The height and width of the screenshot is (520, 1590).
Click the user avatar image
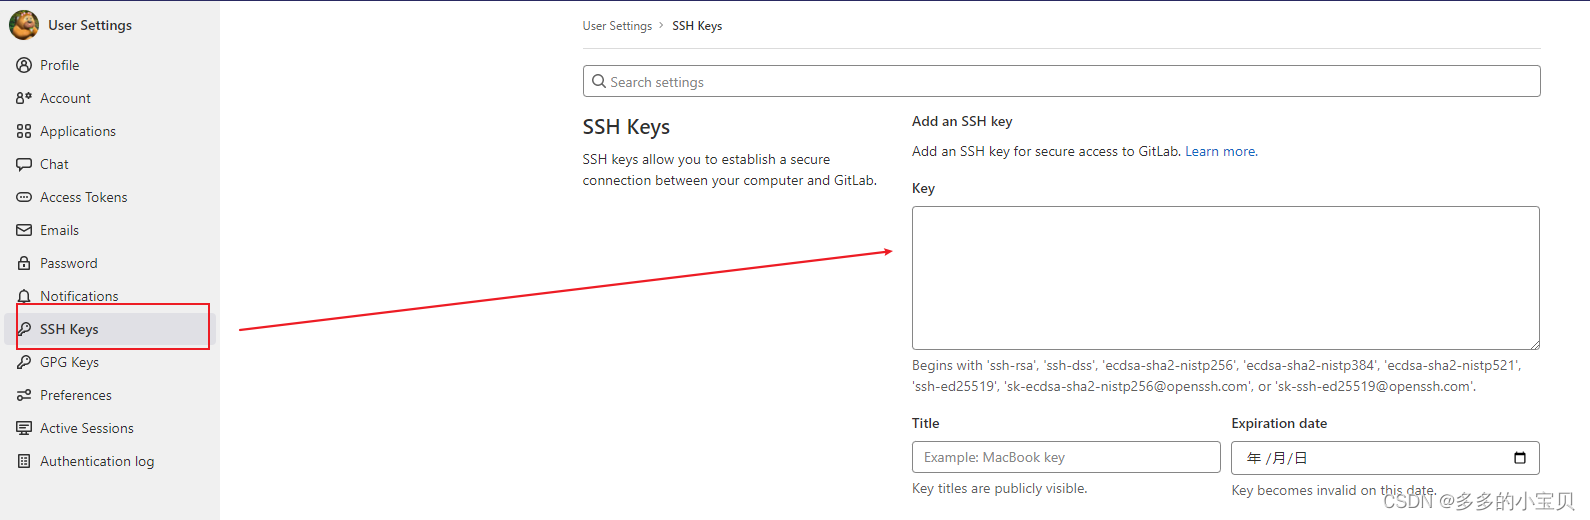click(24, 25)
